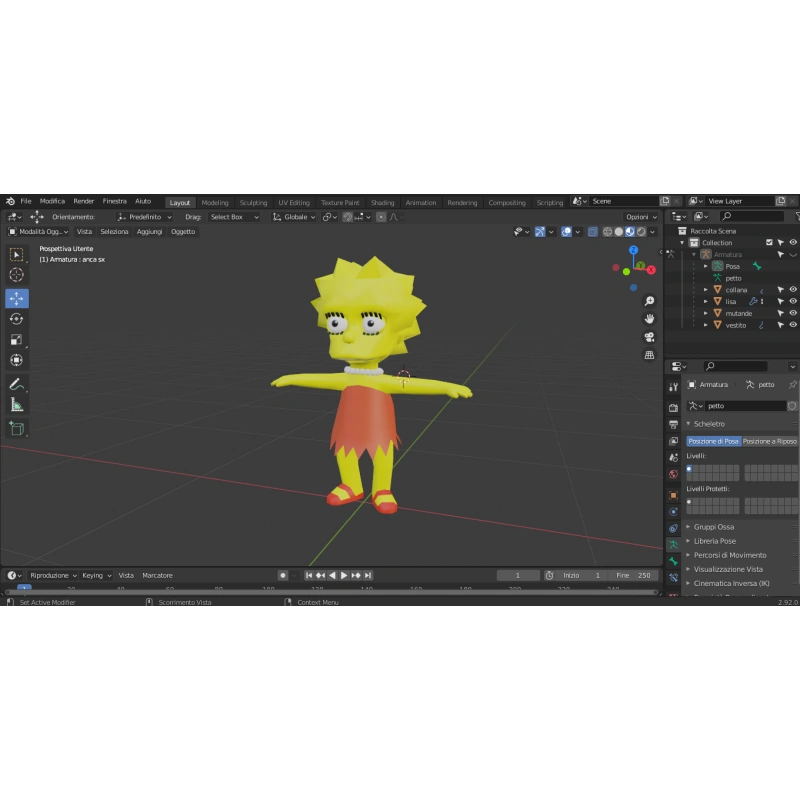Switch to the Sculpting workspace tab
Viewport: 800px width, 800px height.
[x=253, y=203]
